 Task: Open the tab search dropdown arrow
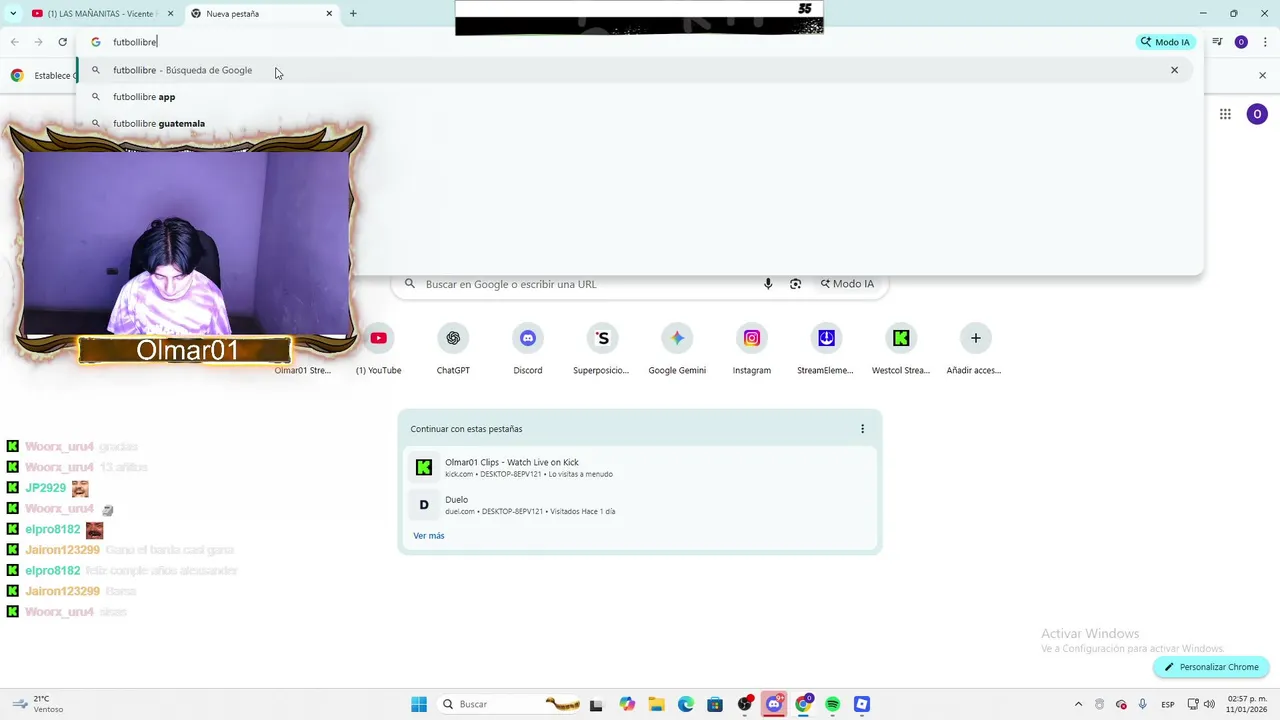[x=13, y=13]
